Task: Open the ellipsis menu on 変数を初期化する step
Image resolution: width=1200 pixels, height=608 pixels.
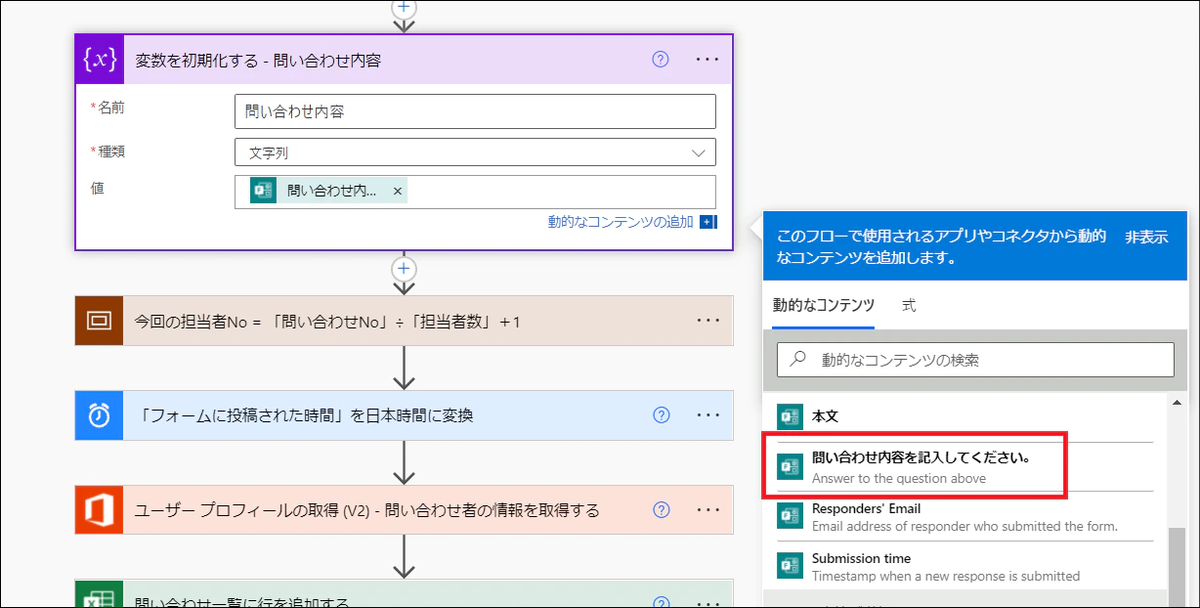Action: 708,59
